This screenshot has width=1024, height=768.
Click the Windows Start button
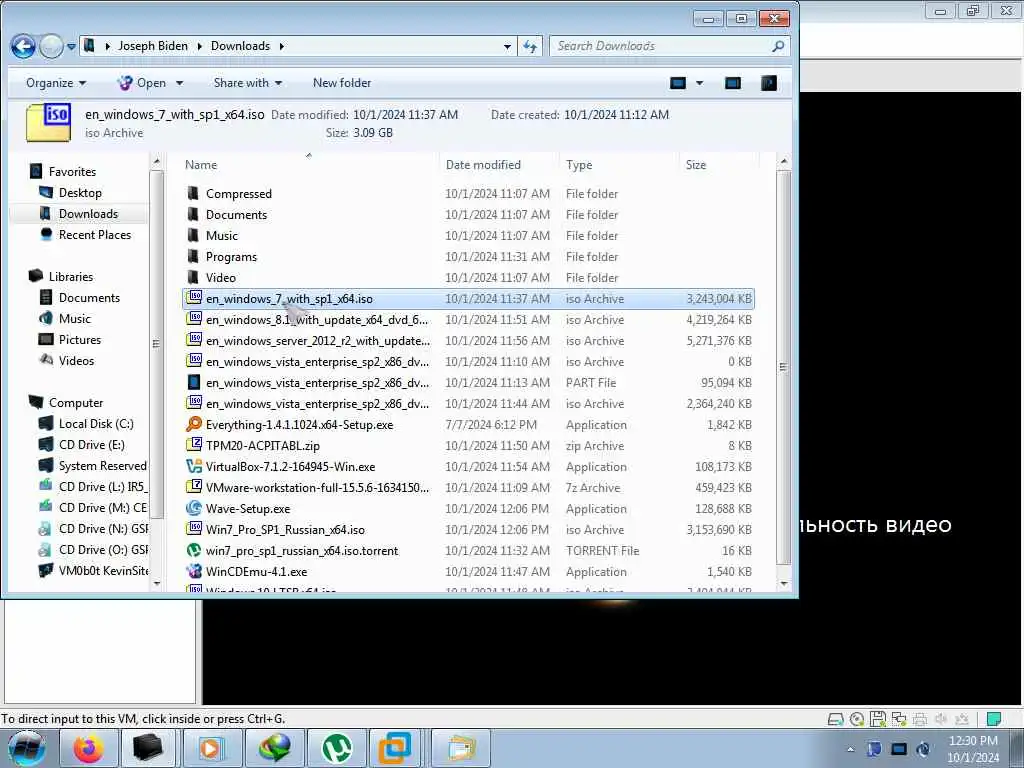click(x=27, y=749)
